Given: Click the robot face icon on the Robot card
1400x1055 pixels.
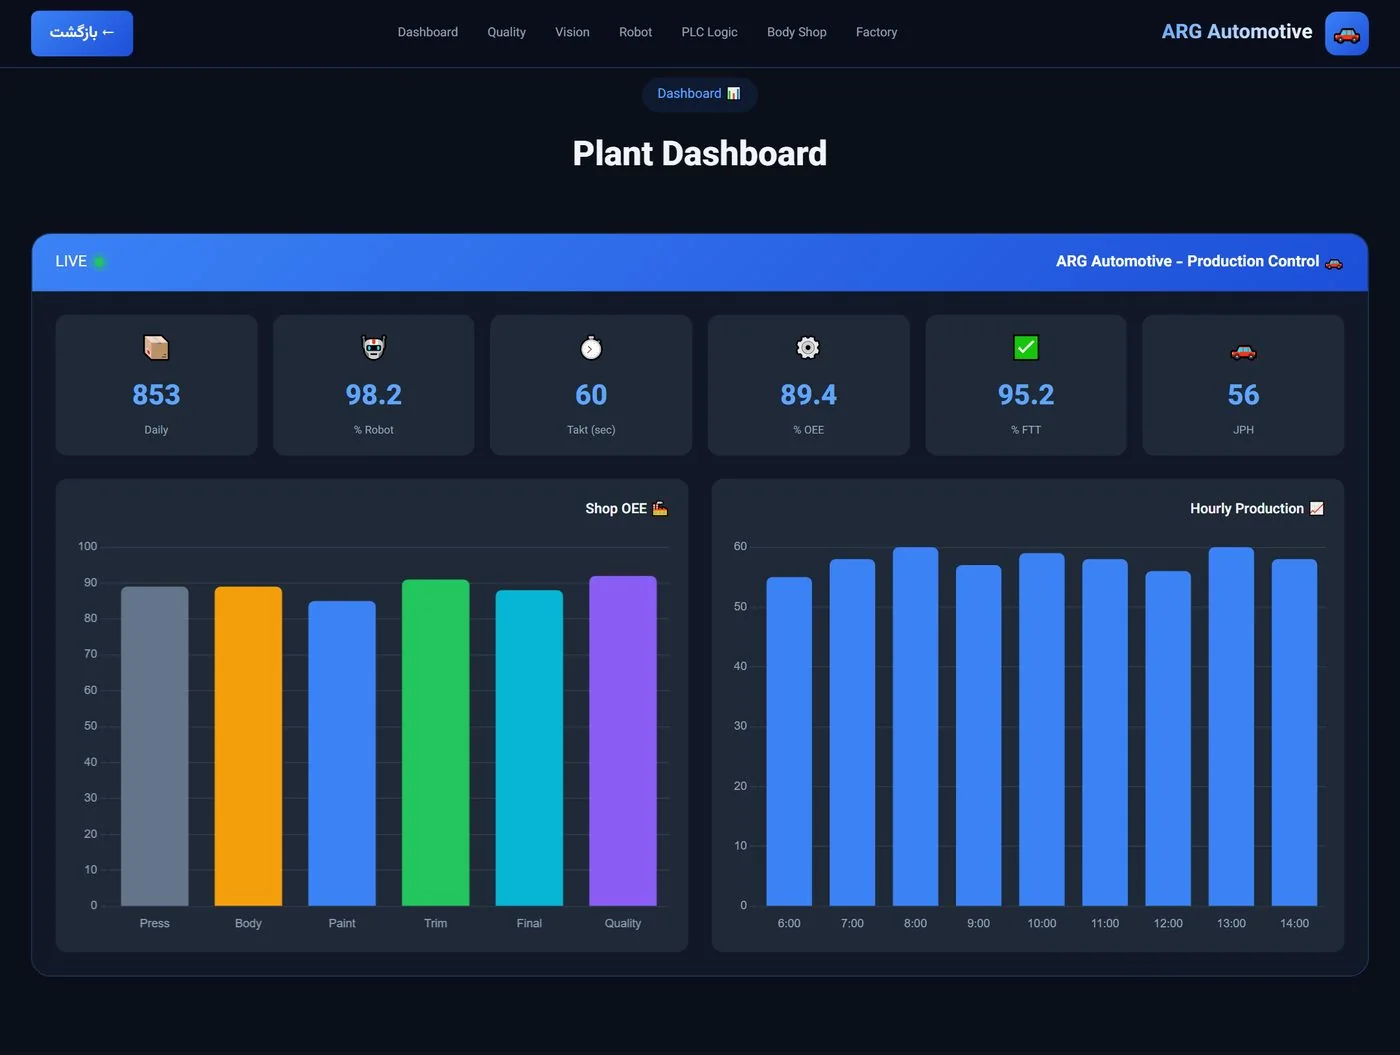Looking at the screenshot, I should point(373,347).
